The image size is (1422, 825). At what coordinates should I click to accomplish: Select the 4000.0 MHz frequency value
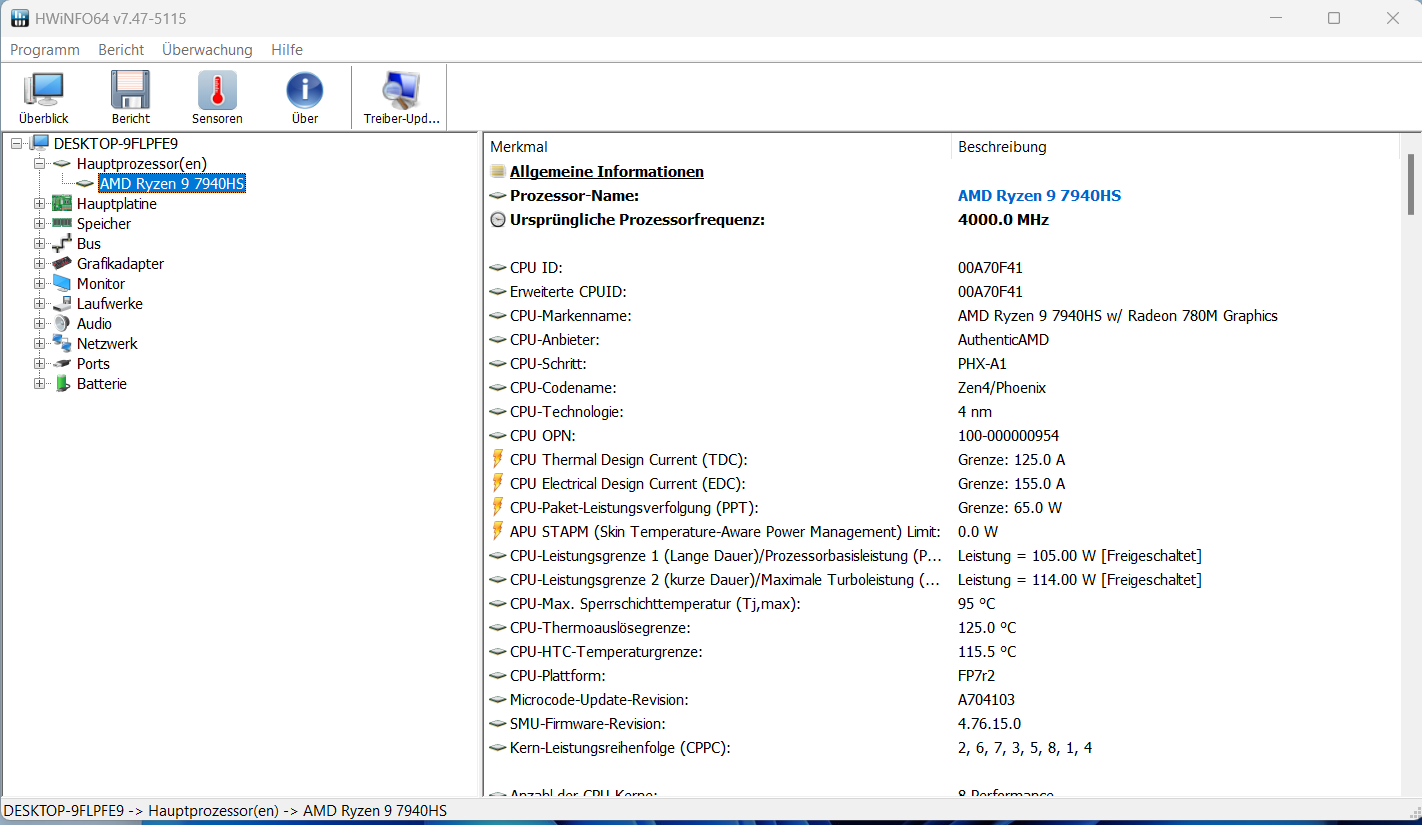click(x=1003, y=219)
